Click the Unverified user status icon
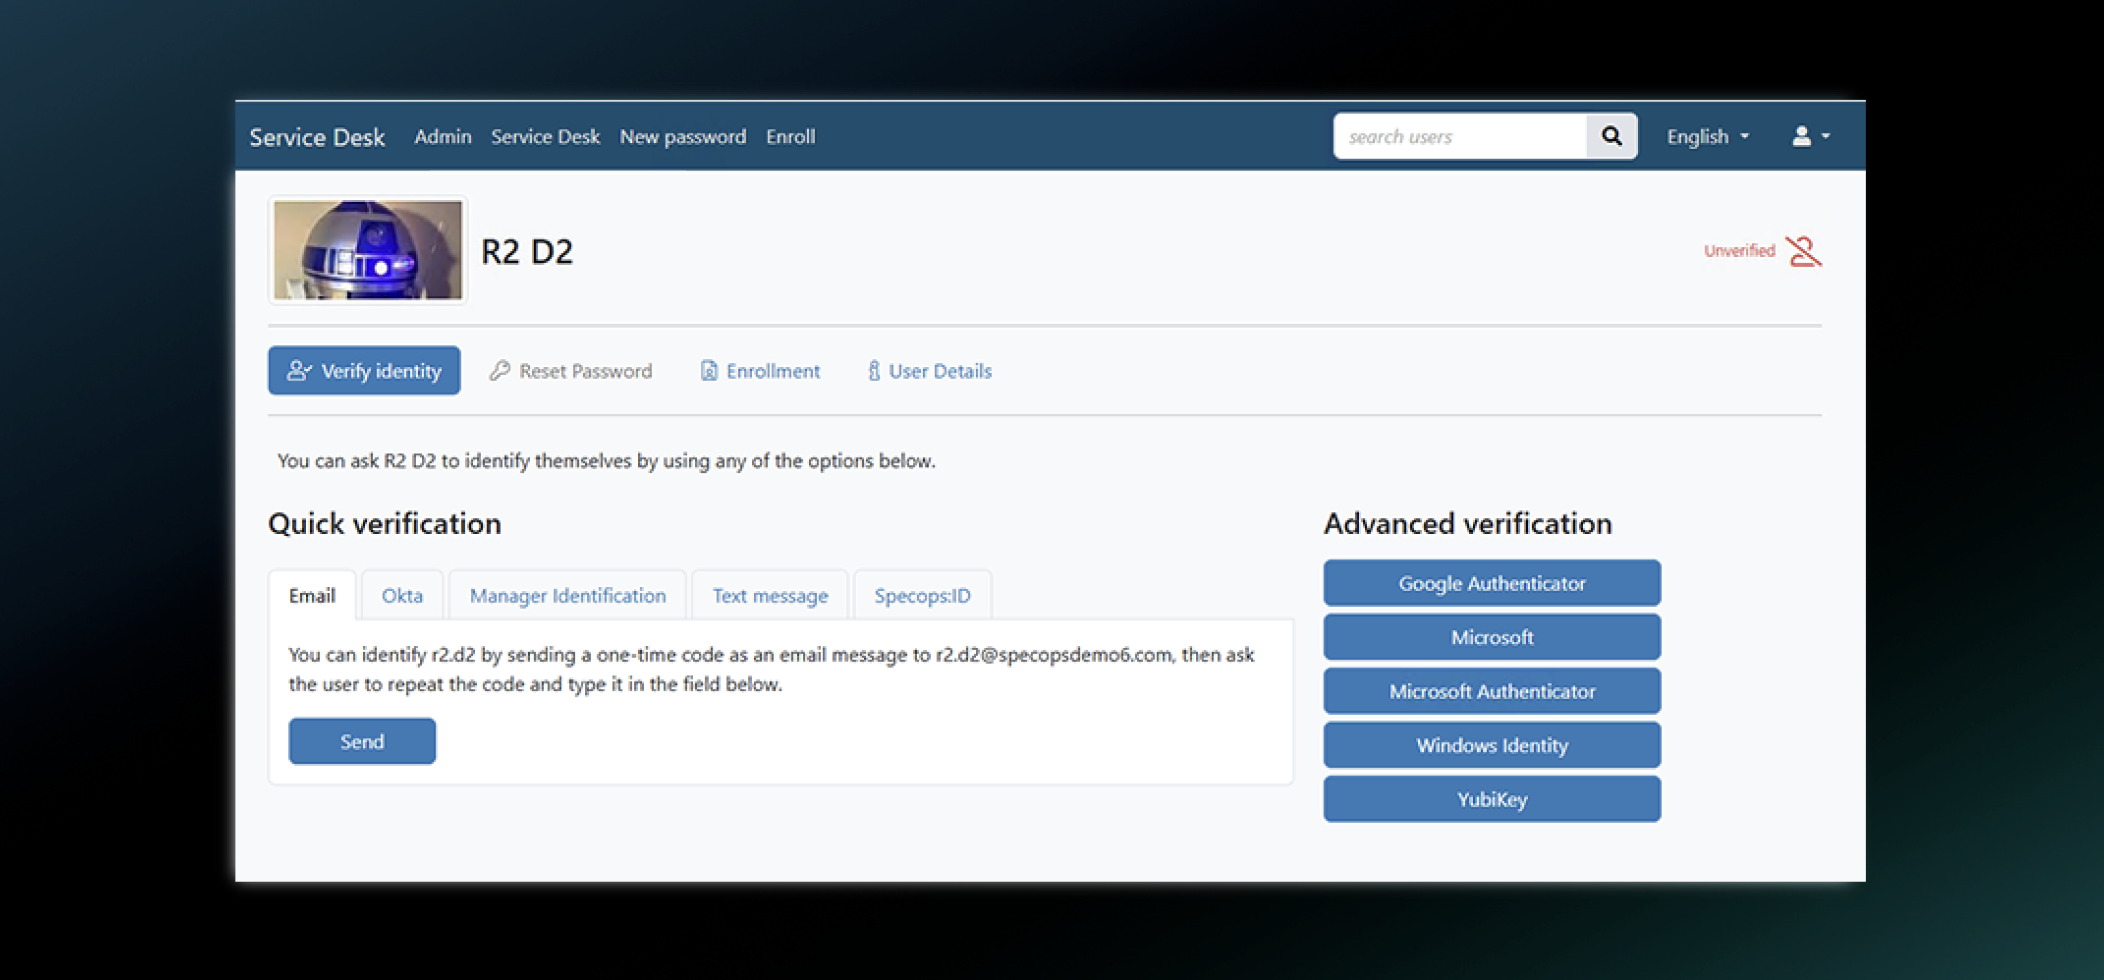The height and width of the screenshot is (980, 2104). pyautogui.click(x=1804, y=251)
